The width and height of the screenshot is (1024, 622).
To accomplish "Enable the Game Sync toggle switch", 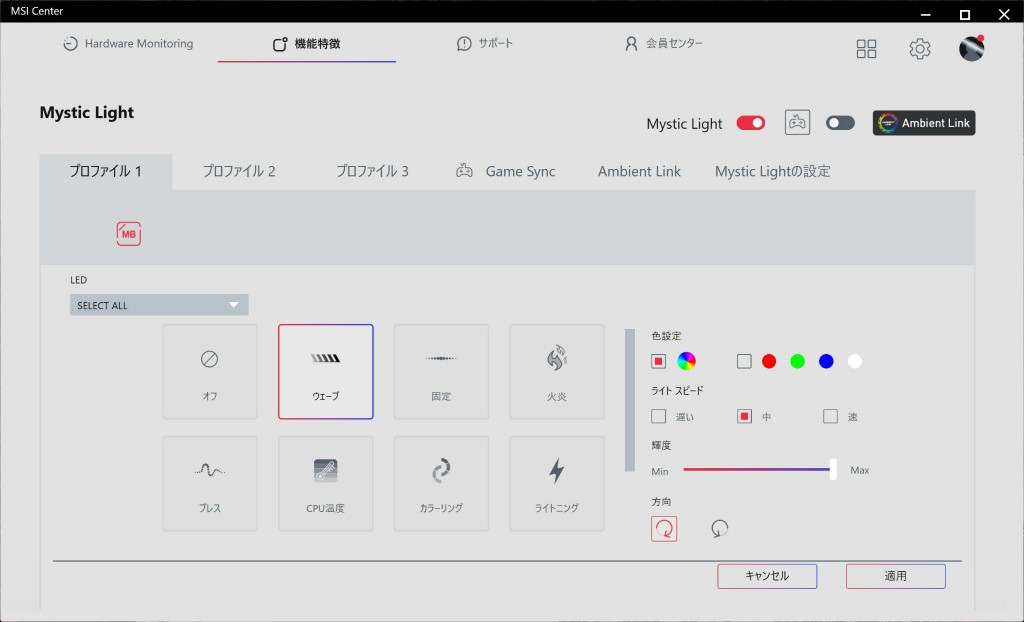I will [840, 123].
